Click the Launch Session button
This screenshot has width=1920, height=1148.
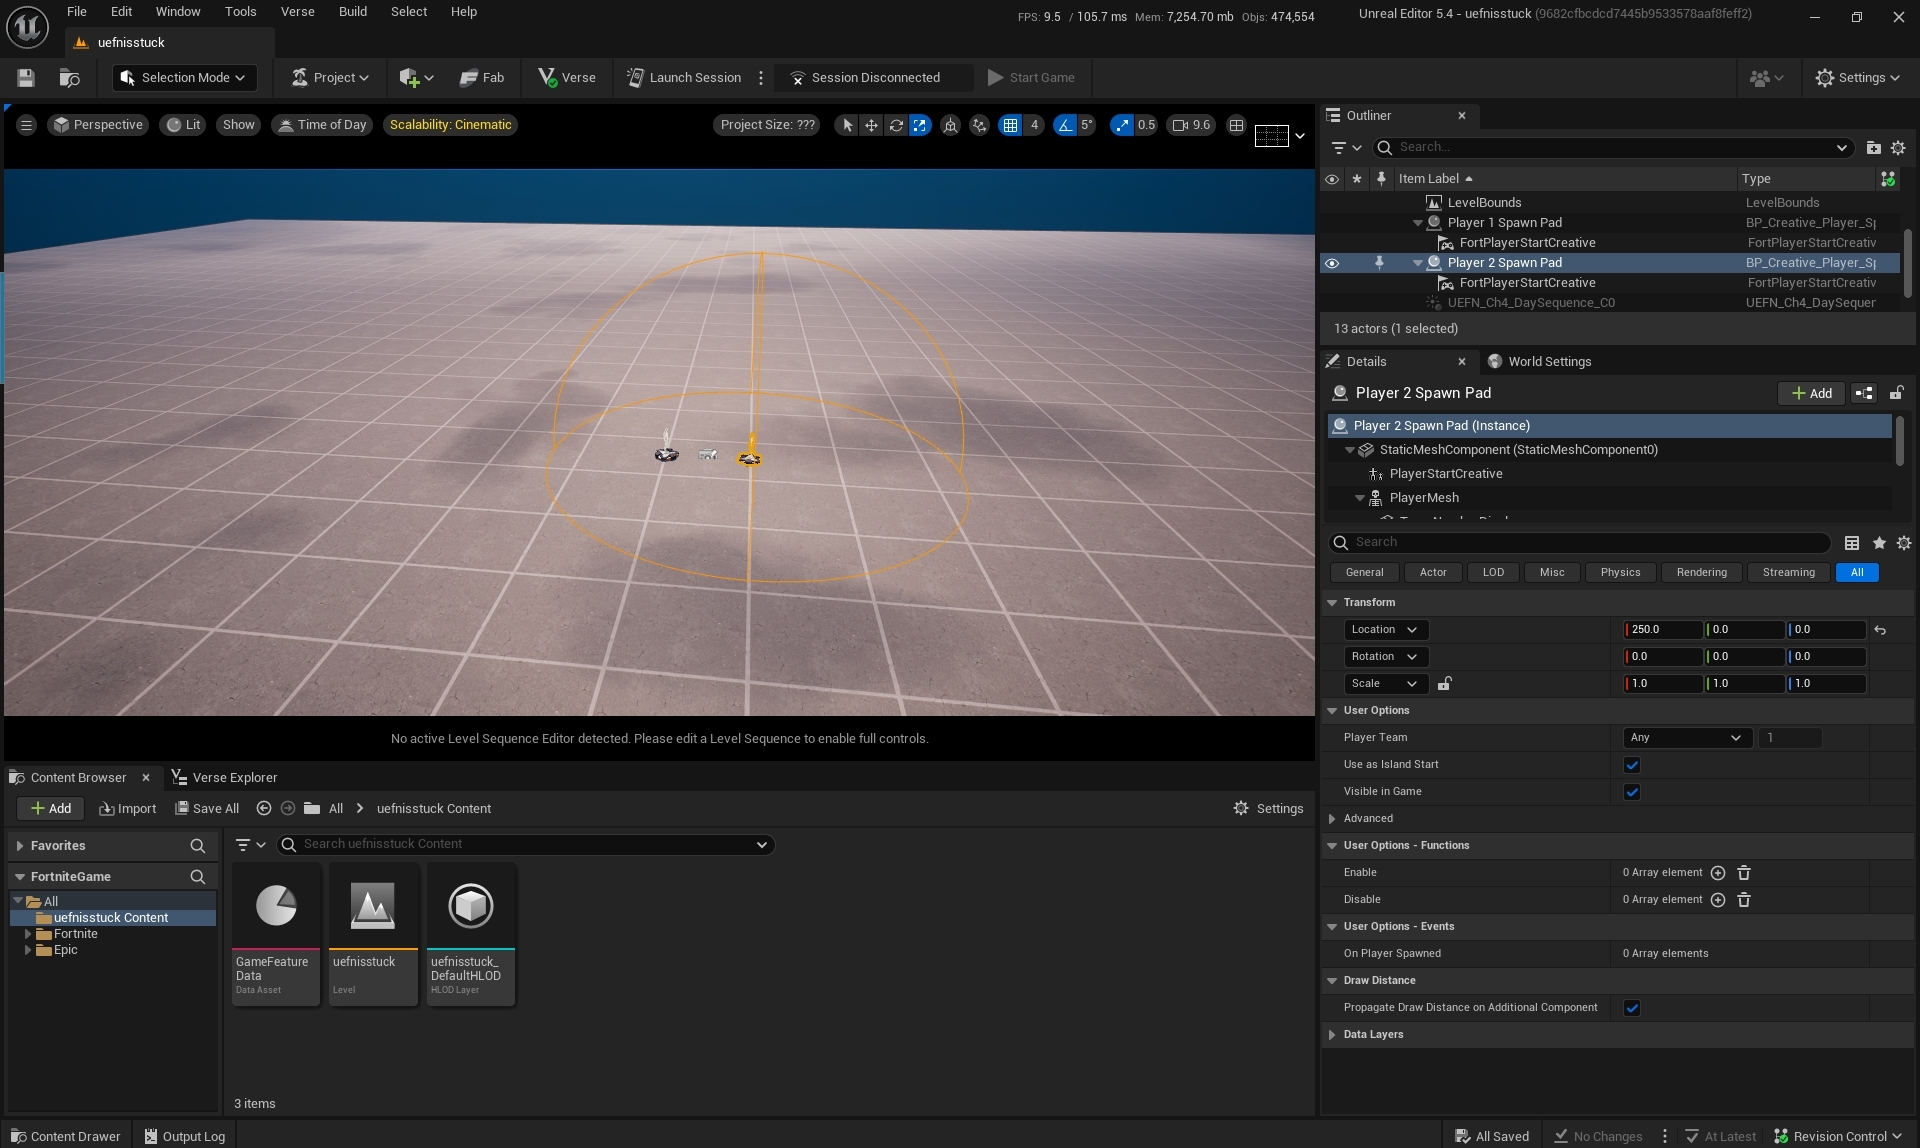(684, 78)
